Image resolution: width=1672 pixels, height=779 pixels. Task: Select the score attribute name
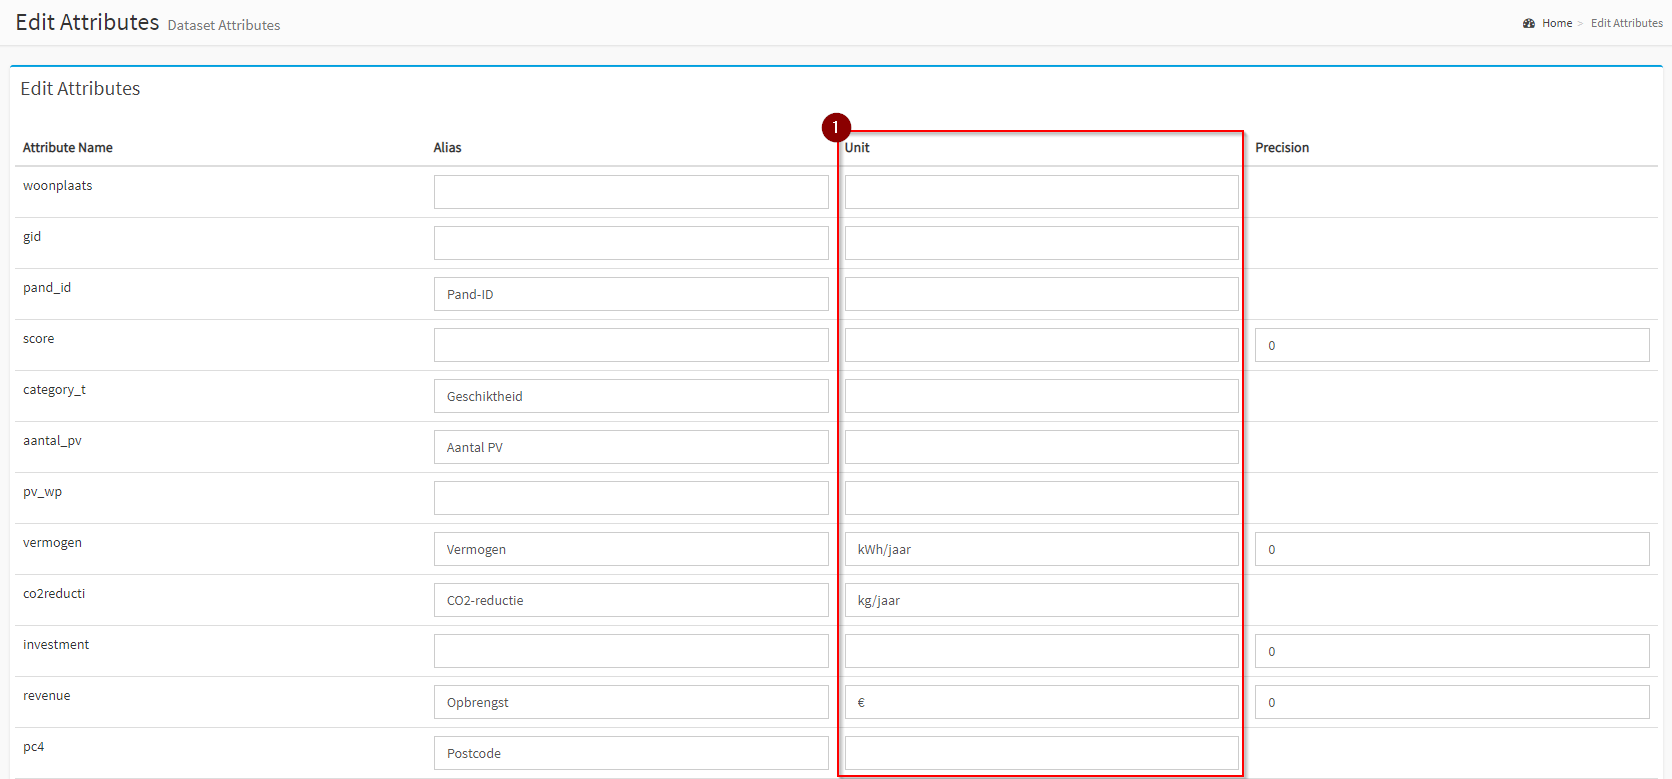[39, 339]
